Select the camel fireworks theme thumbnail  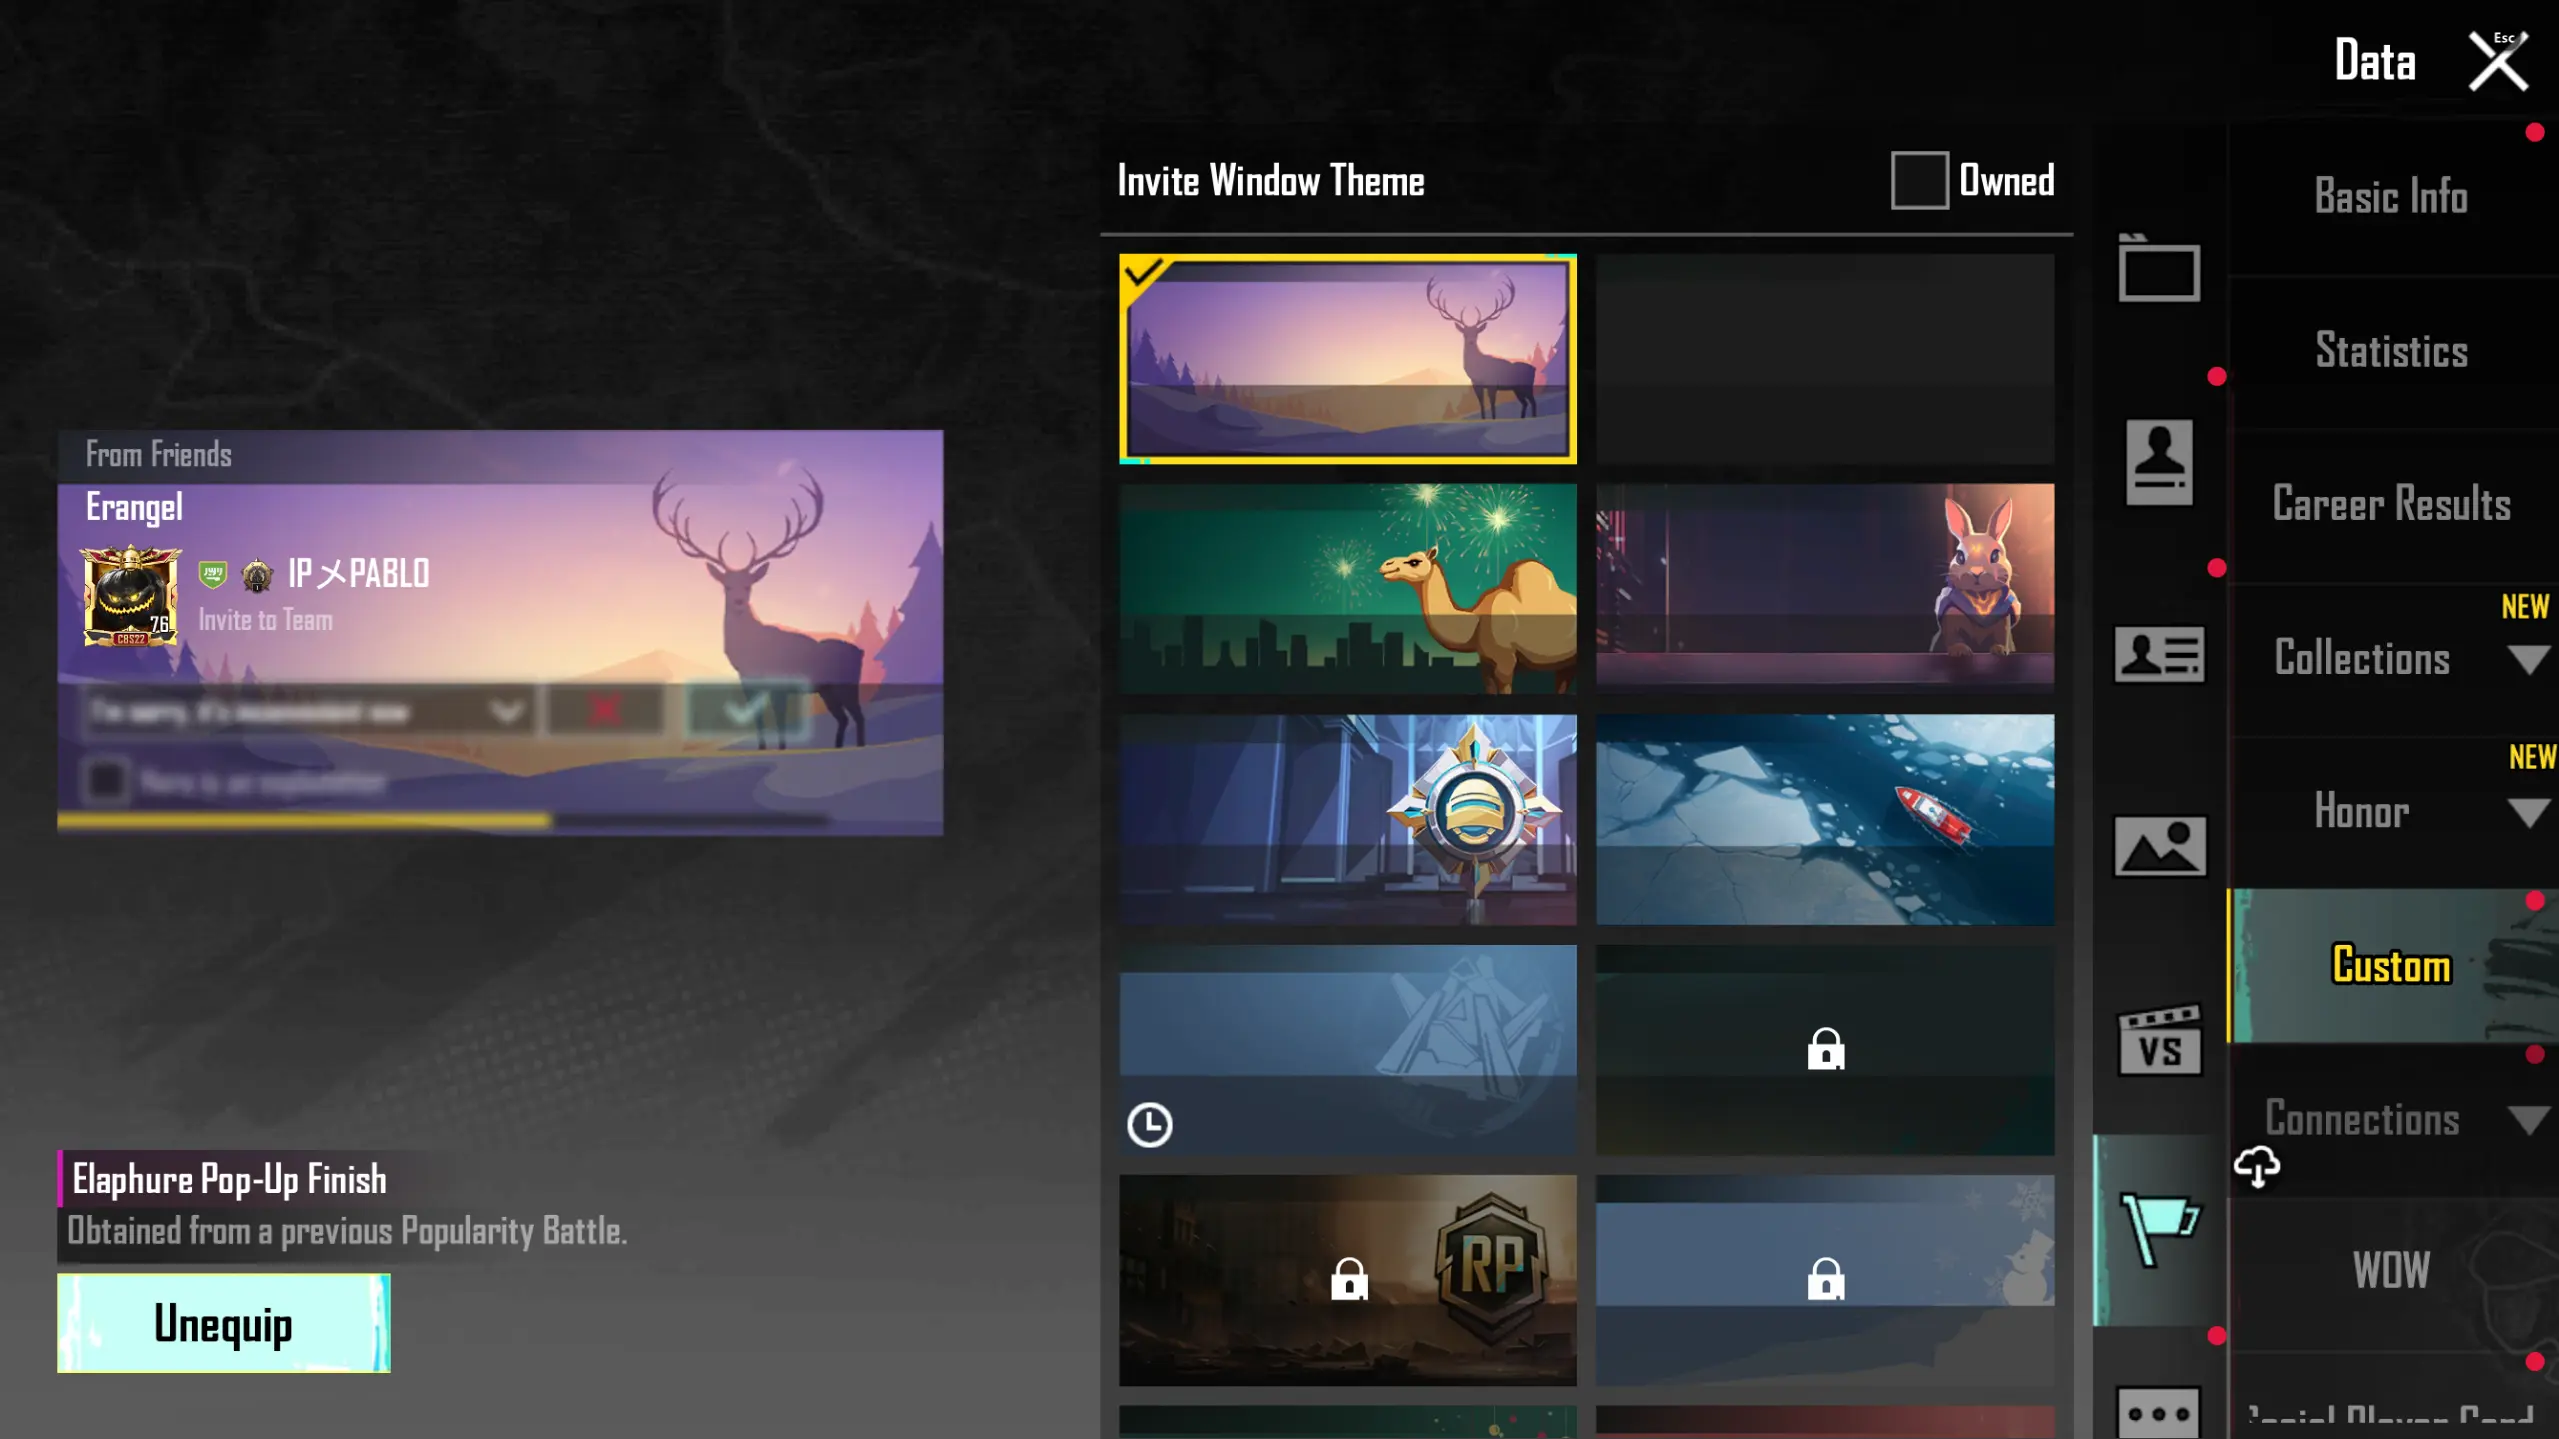[x=1347, y=589]
